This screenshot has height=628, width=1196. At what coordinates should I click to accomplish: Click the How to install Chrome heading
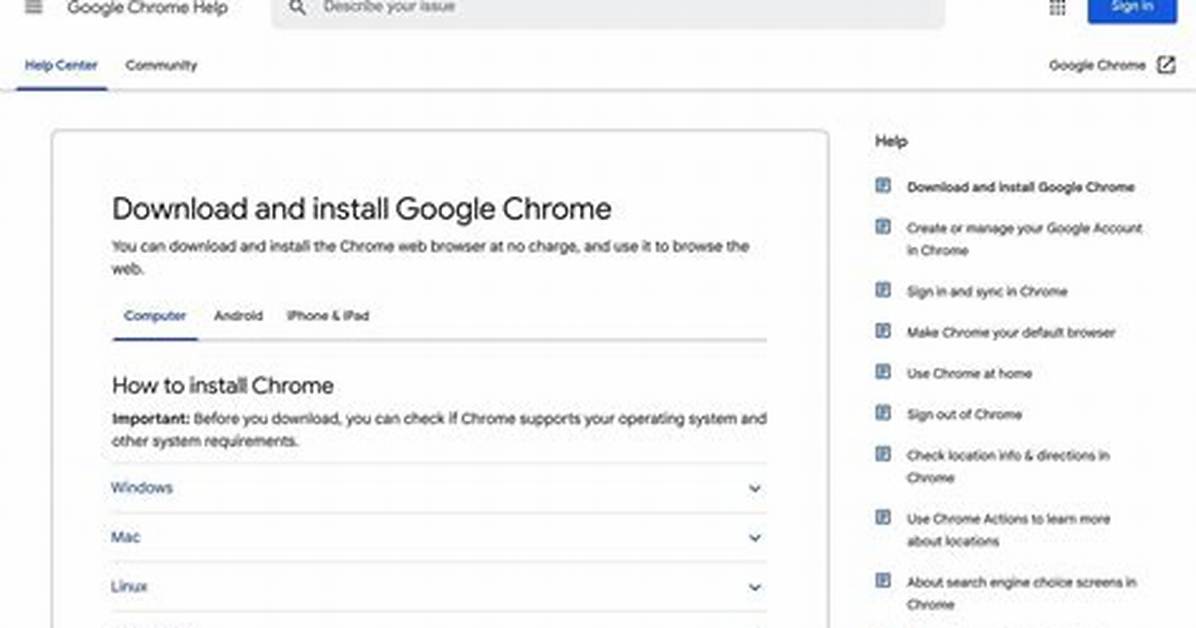tap(223, 385)
